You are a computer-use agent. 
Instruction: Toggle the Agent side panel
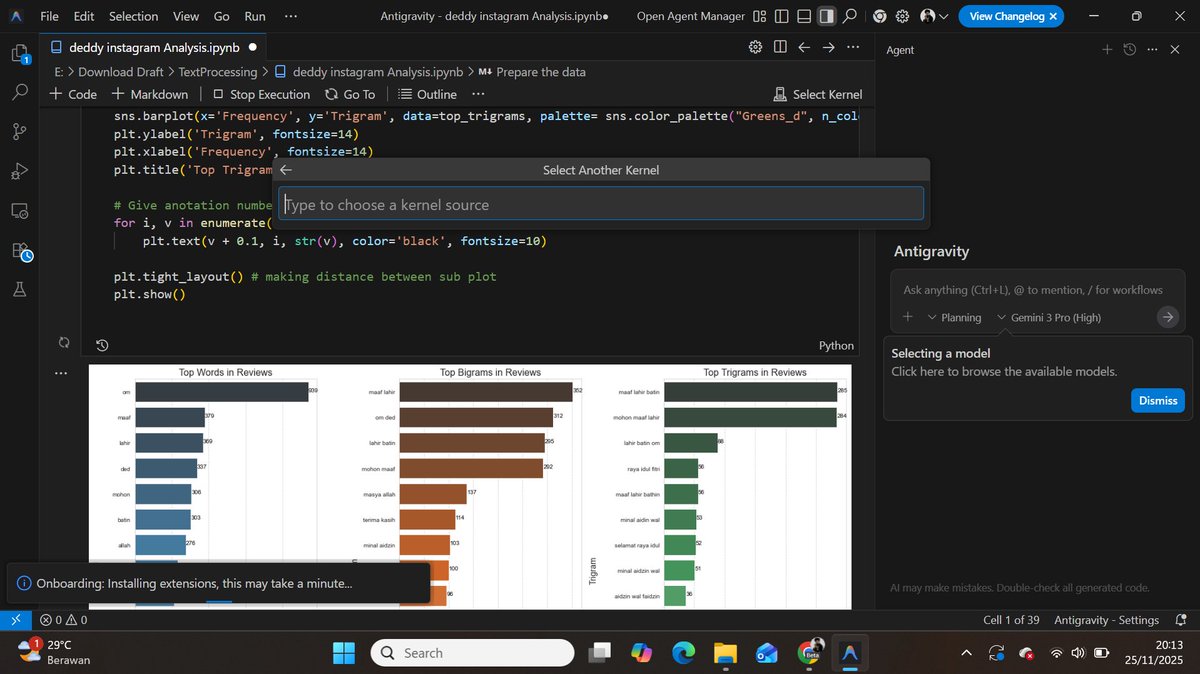826,16
